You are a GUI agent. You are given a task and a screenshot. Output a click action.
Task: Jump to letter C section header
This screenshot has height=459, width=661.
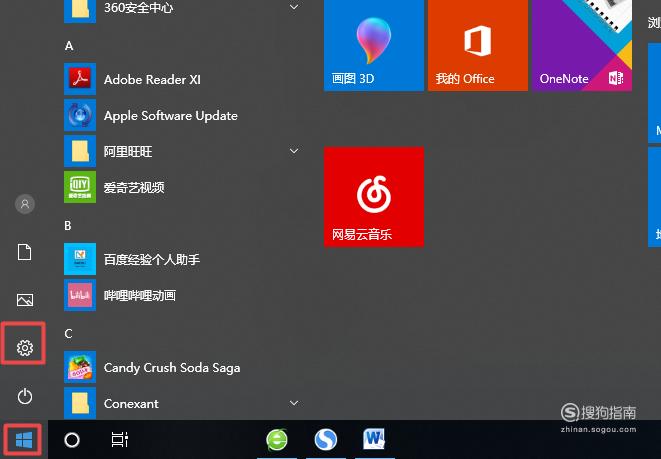[x=69, y=334]
